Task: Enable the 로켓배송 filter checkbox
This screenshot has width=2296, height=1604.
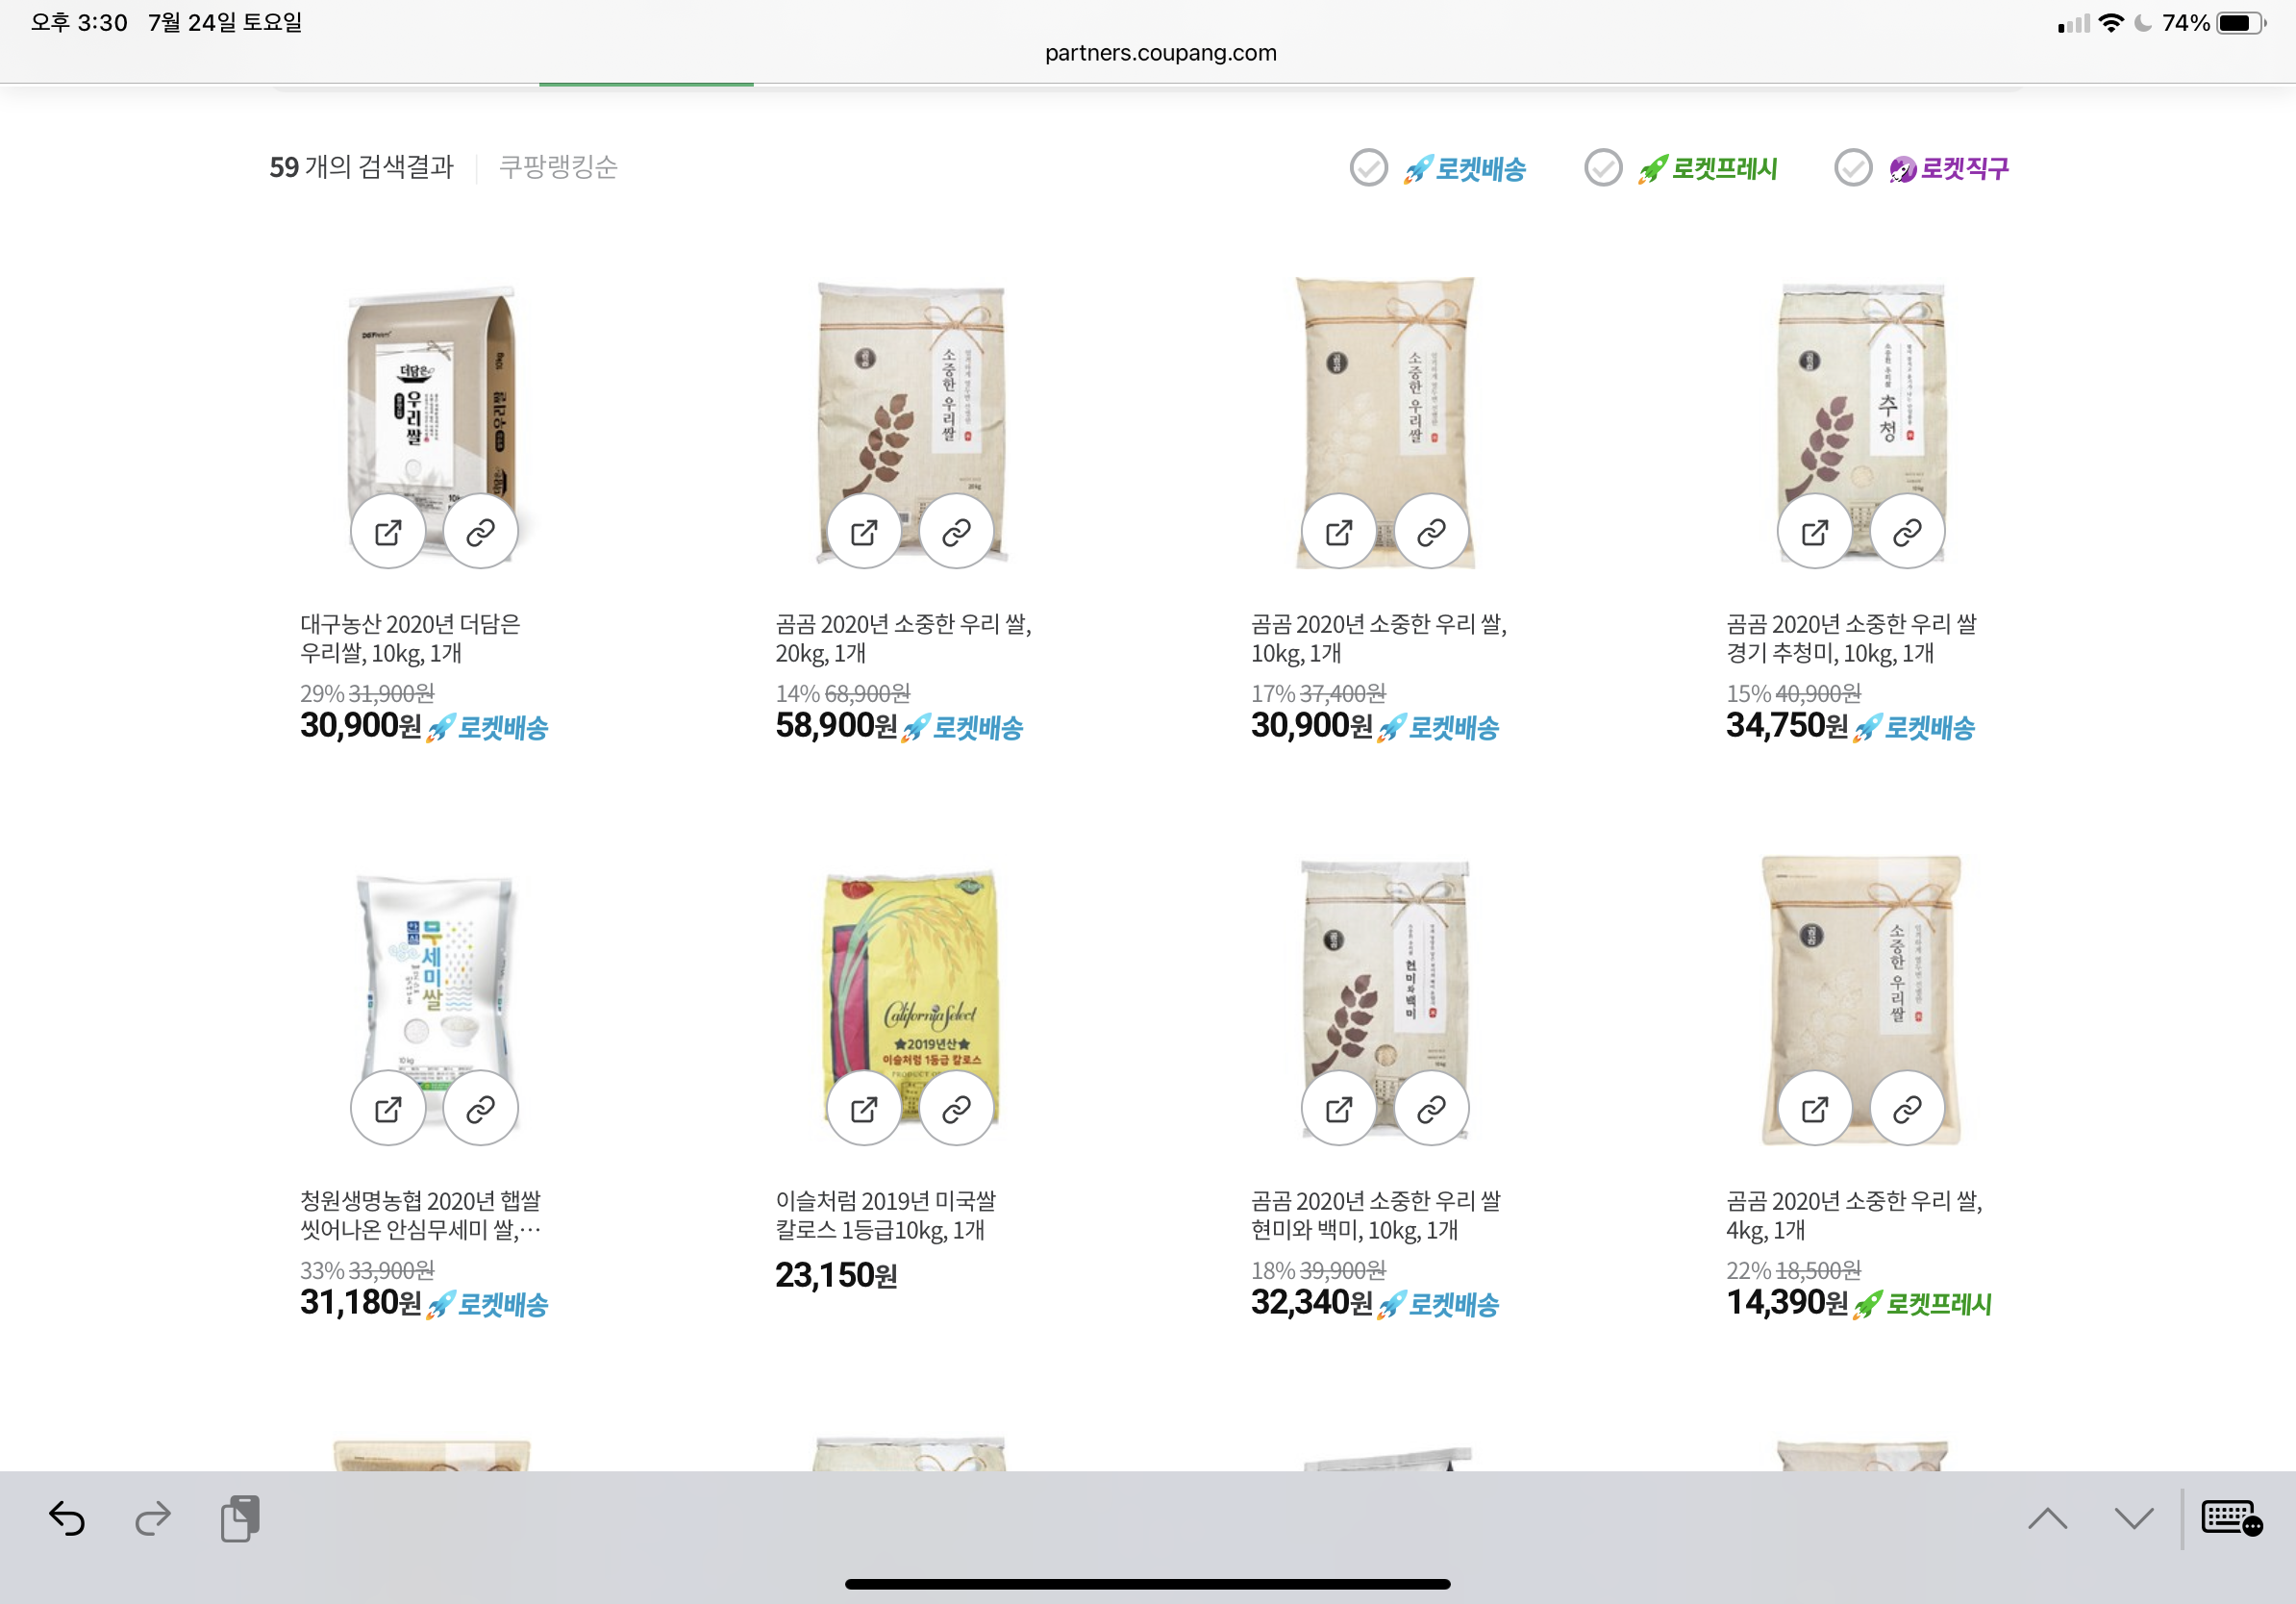Action: point(1368,168)
